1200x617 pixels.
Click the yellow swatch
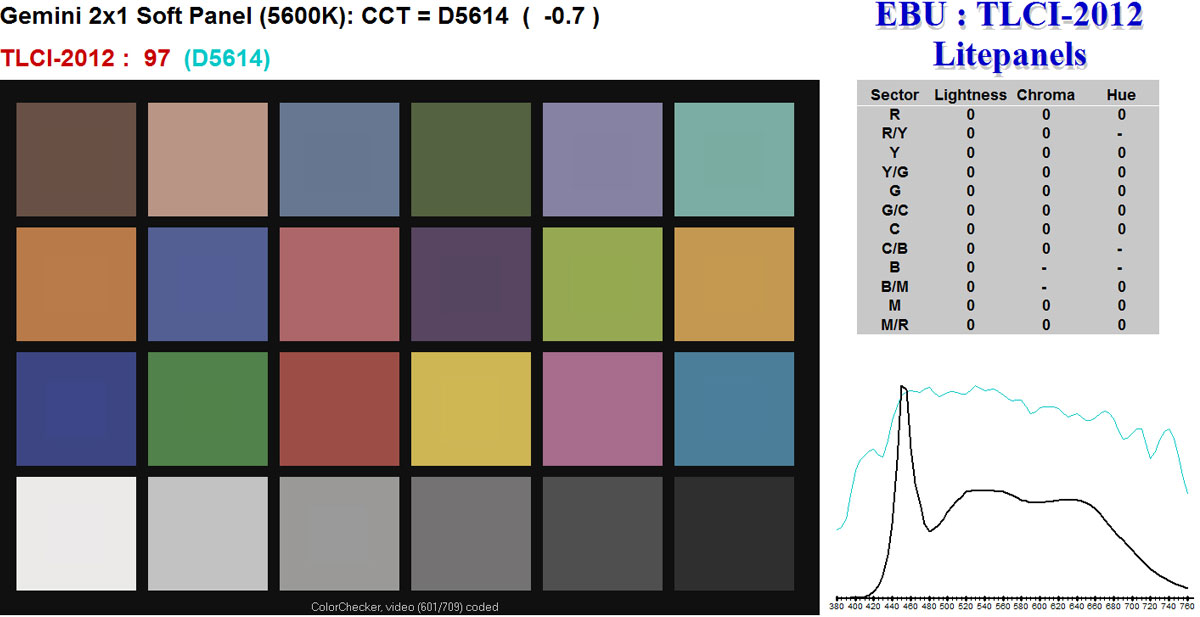click(471, 409)
